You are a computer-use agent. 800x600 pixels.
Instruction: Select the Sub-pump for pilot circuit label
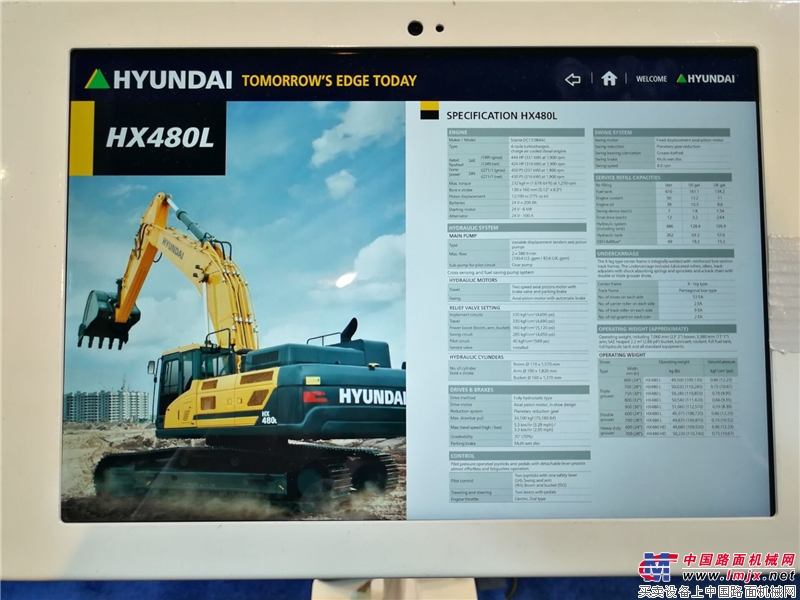point(472,266)
